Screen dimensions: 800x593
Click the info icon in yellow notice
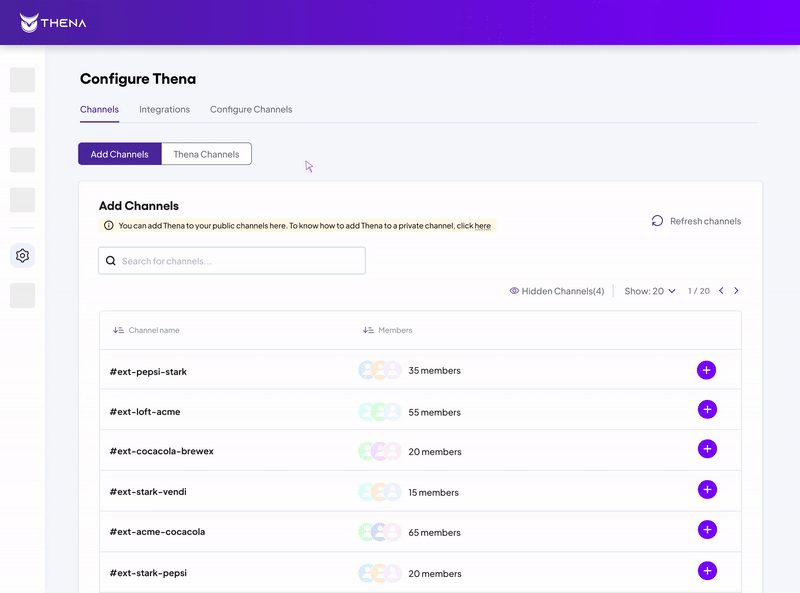[109, 225]
